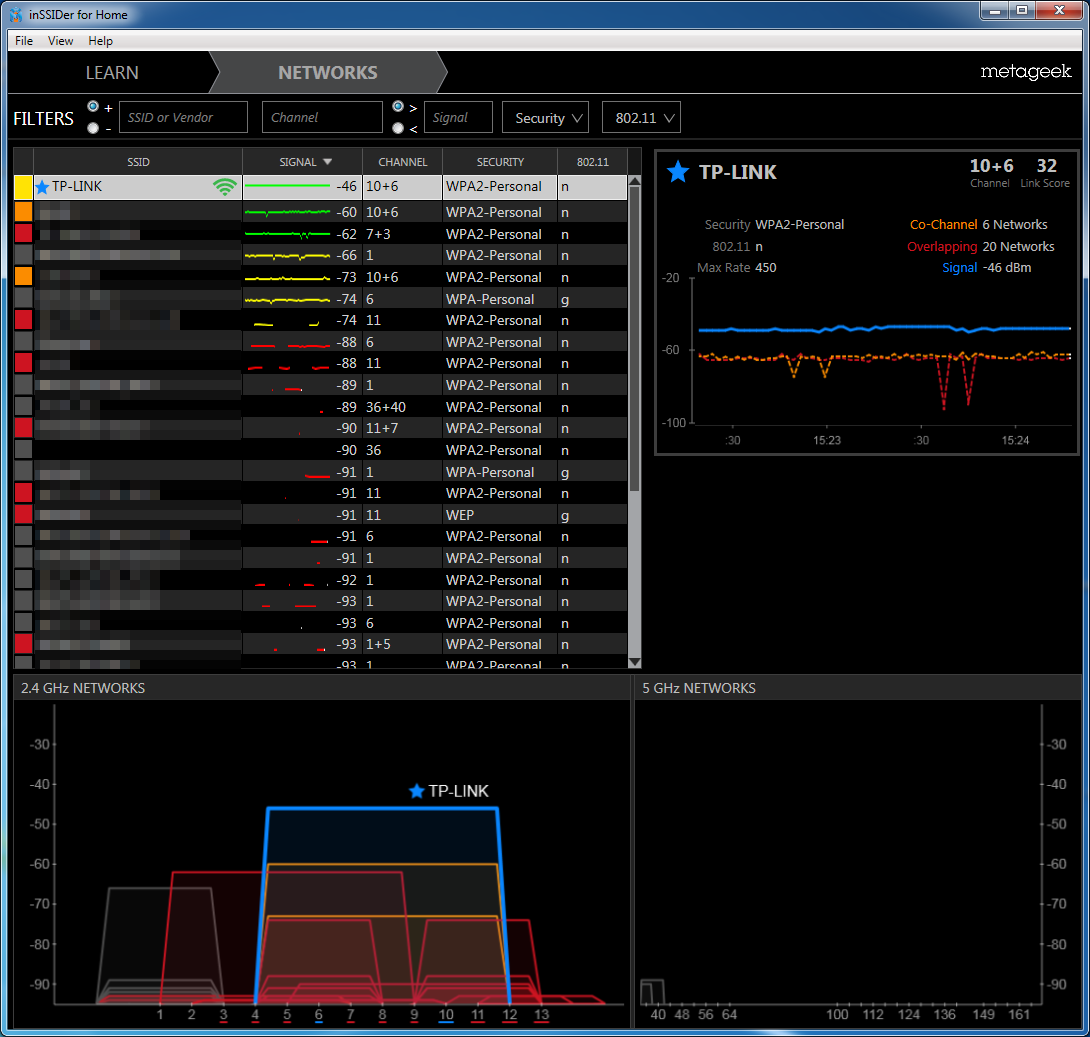Select the minus exclude radio for SSID filter
Viewport: 1090px width, 1037px height.
pos(93,128)
